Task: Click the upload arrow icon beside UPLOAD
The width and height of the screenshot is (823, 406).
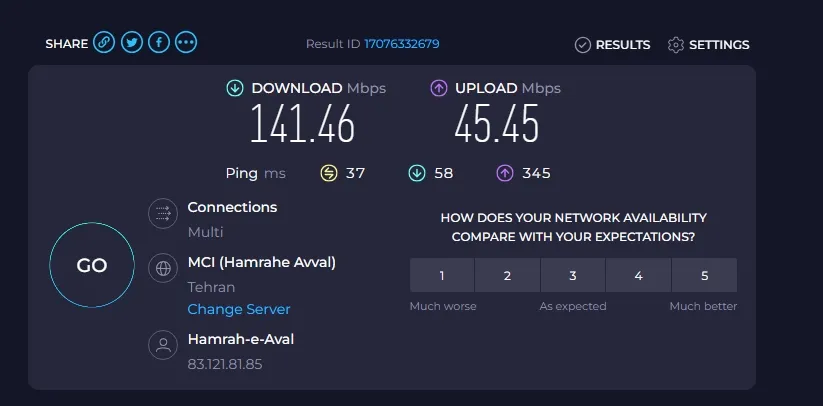Action: (x=438, y=88)
